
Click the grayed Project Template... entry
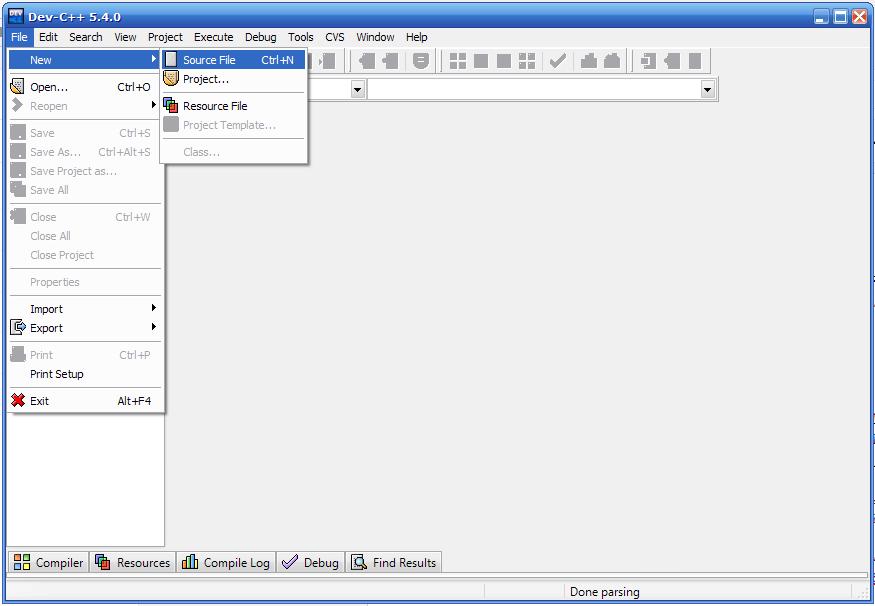pyautogui.click(x=233, y=125)
